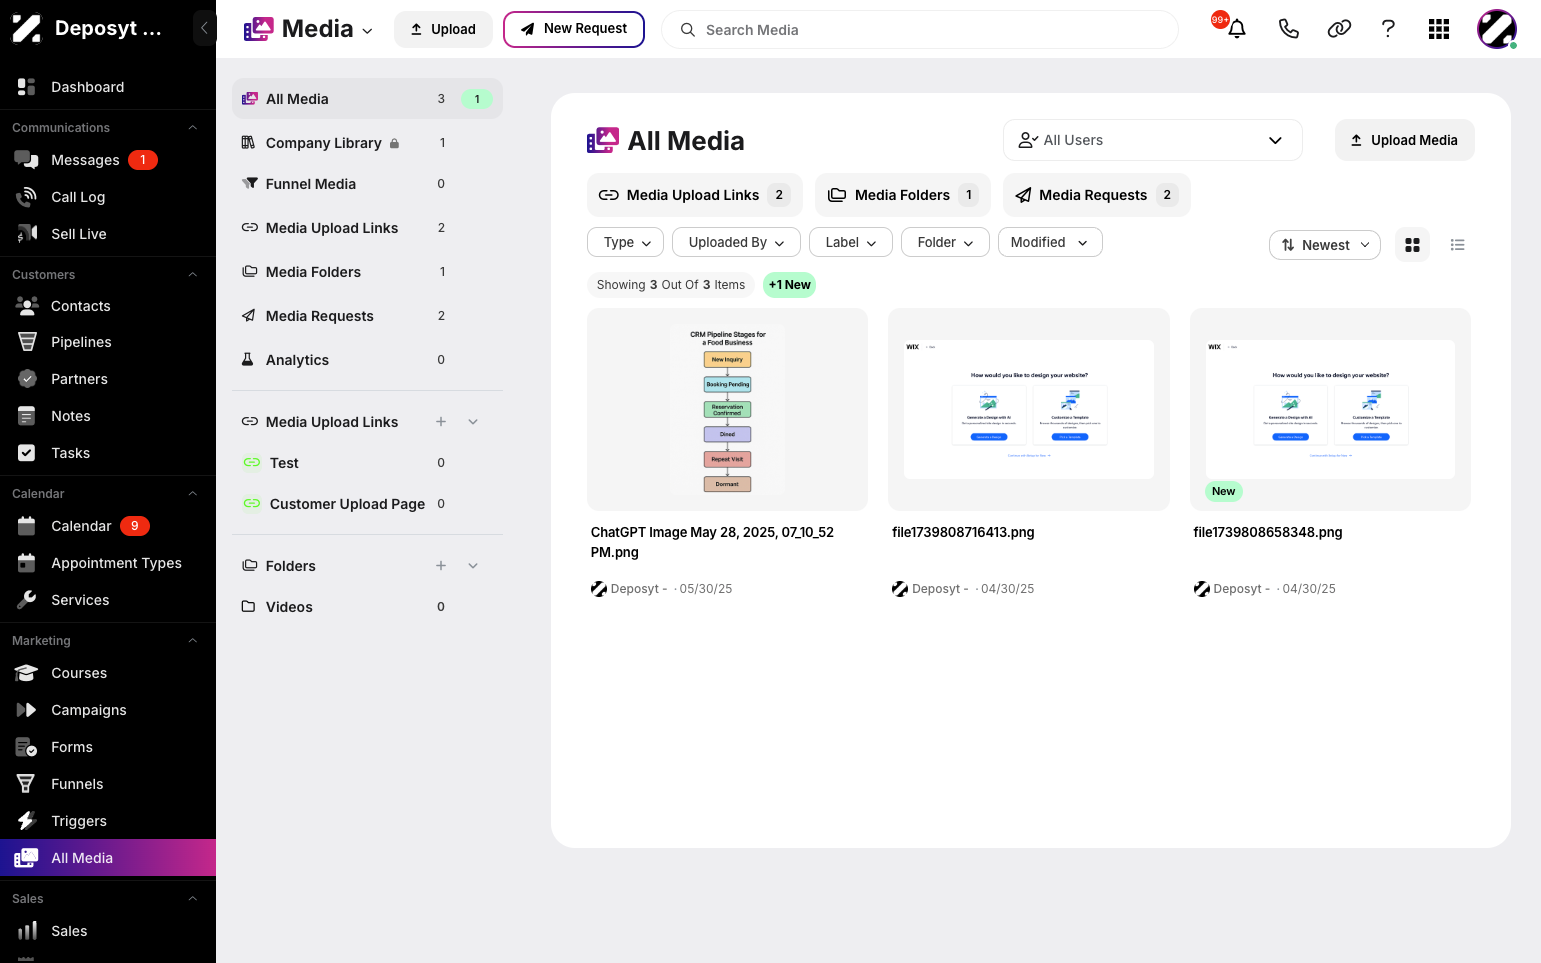
Task: Click the New Request button
Action: tap(574, 29)
